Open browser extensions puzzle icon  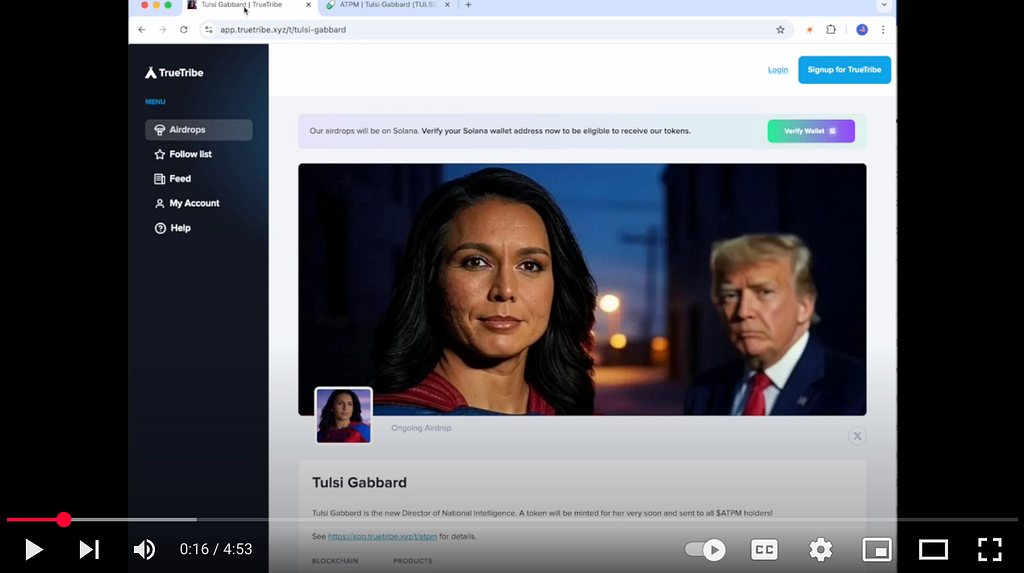pos(831,29)
